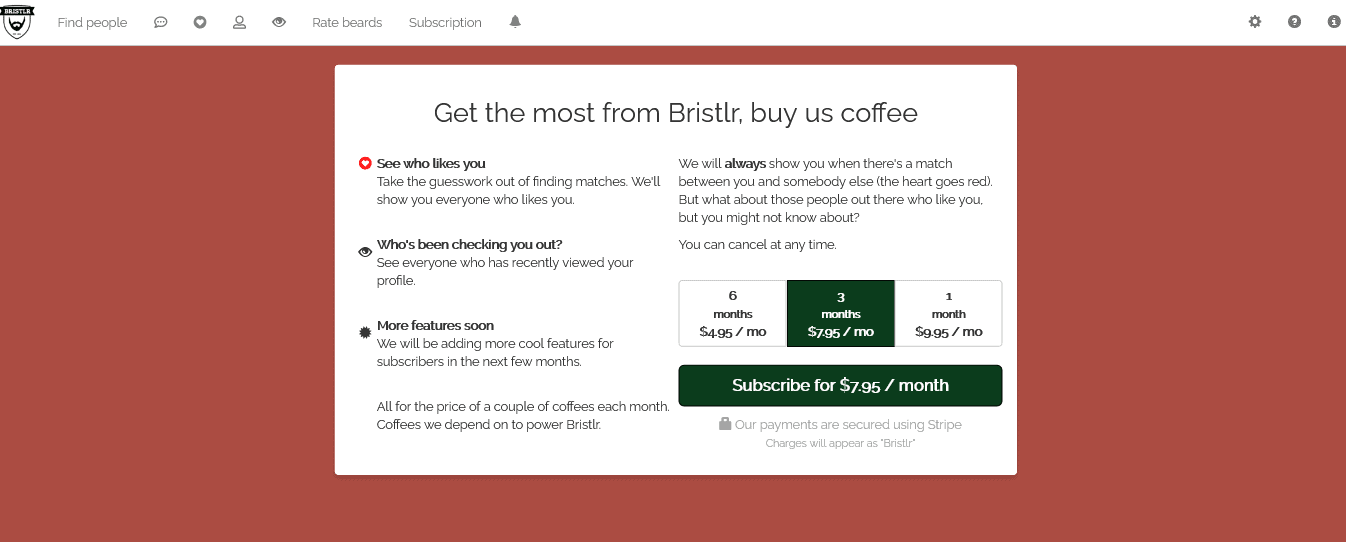The image size is (1348, 542).
Task: Open the Rate beards page
Action: point(347,22)
